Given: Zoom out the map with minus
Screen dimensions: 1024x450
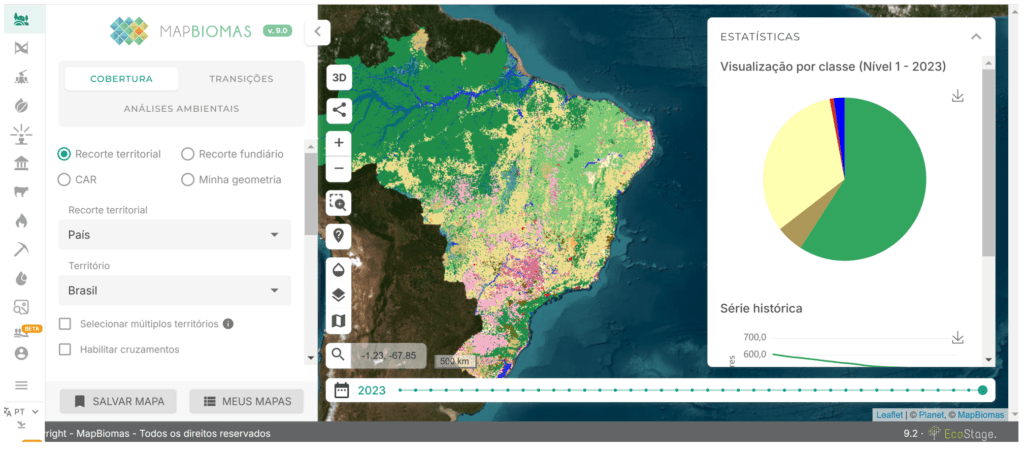Looking at the screenshot, I should [339, 169].
